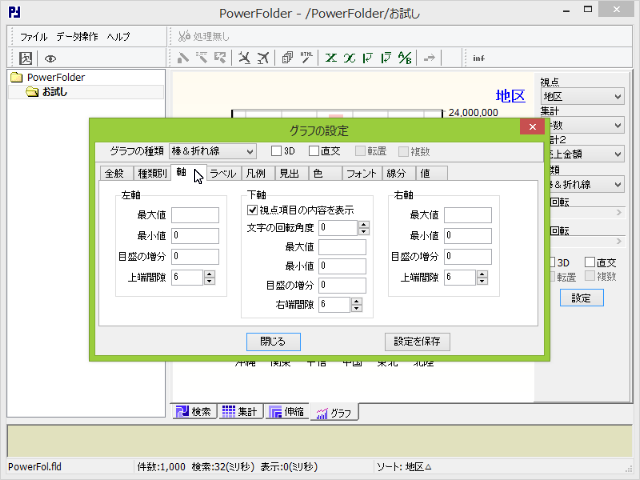Click the 左軸 目盛の増分 field

point(195,256)
